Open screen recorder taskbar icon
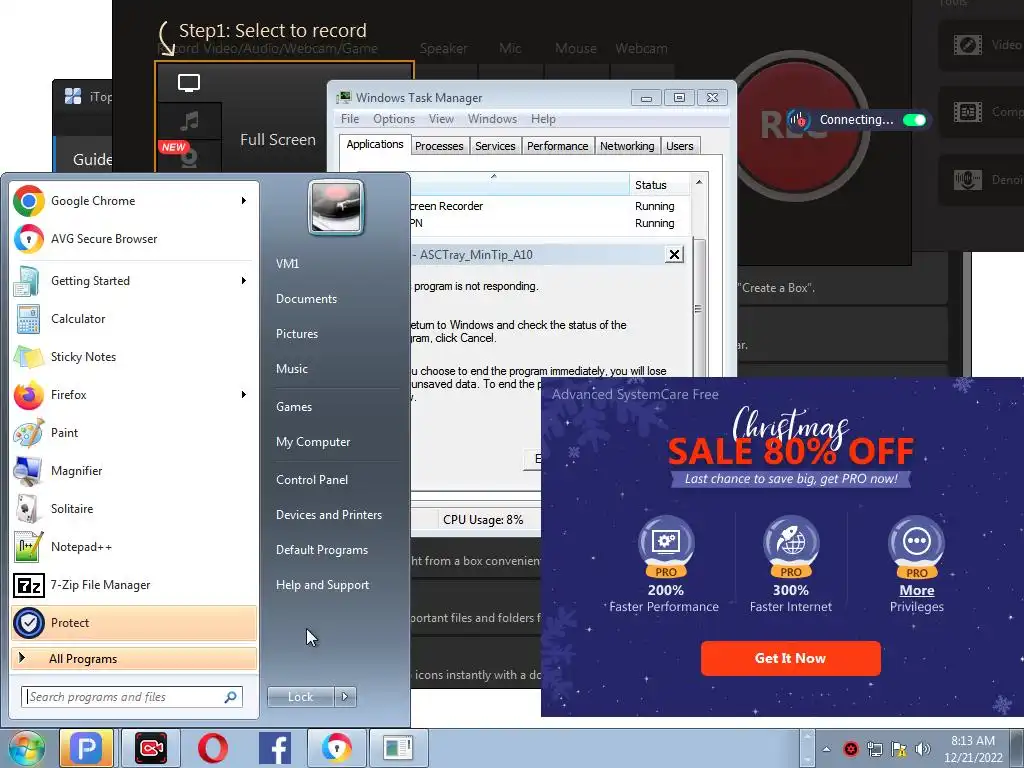Viewport: 1024px width, 768px height. (x=151, y=748)
